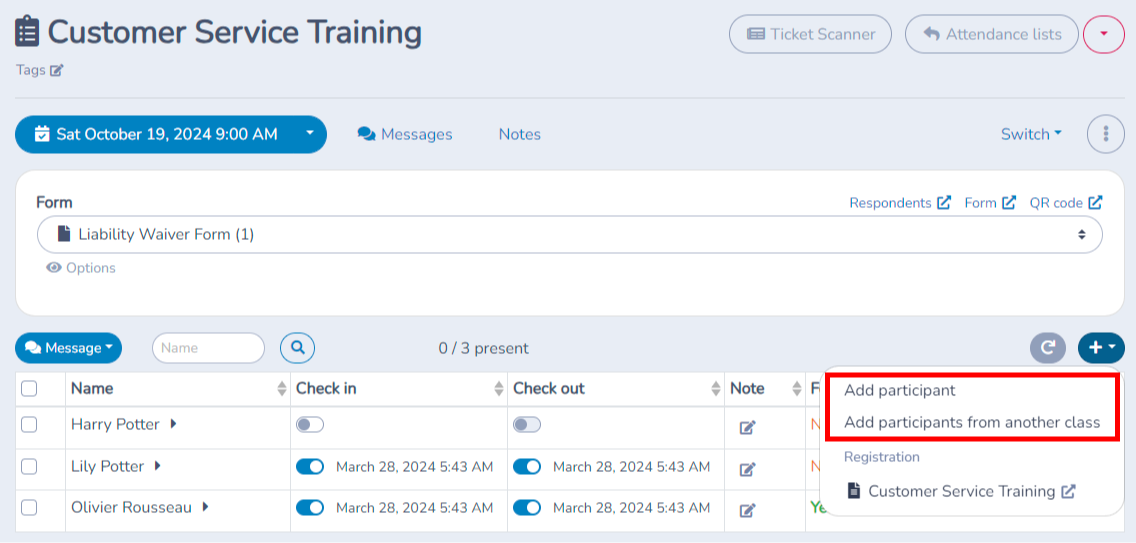
Task: Open the Customer Service Training registration link
Action: pyautogui.click(x=961, y=492)
